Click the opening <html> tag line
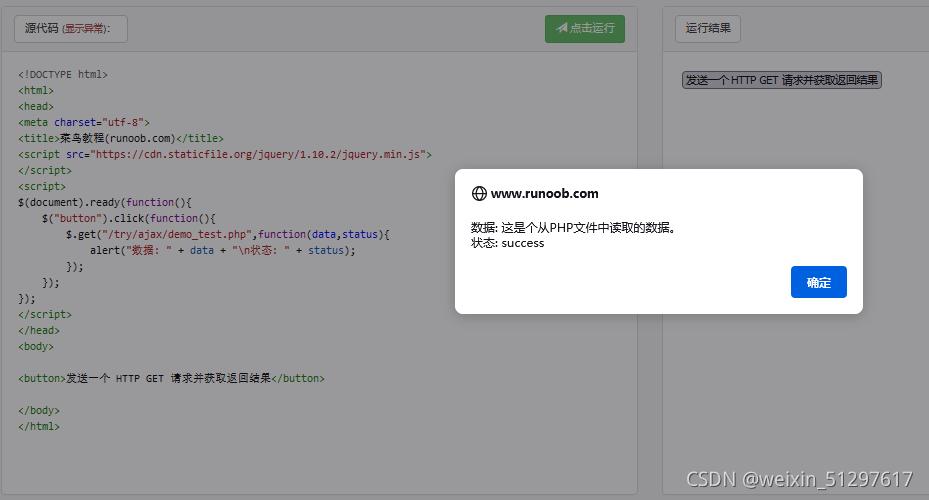929x500 pixels. tap(36, 90)
